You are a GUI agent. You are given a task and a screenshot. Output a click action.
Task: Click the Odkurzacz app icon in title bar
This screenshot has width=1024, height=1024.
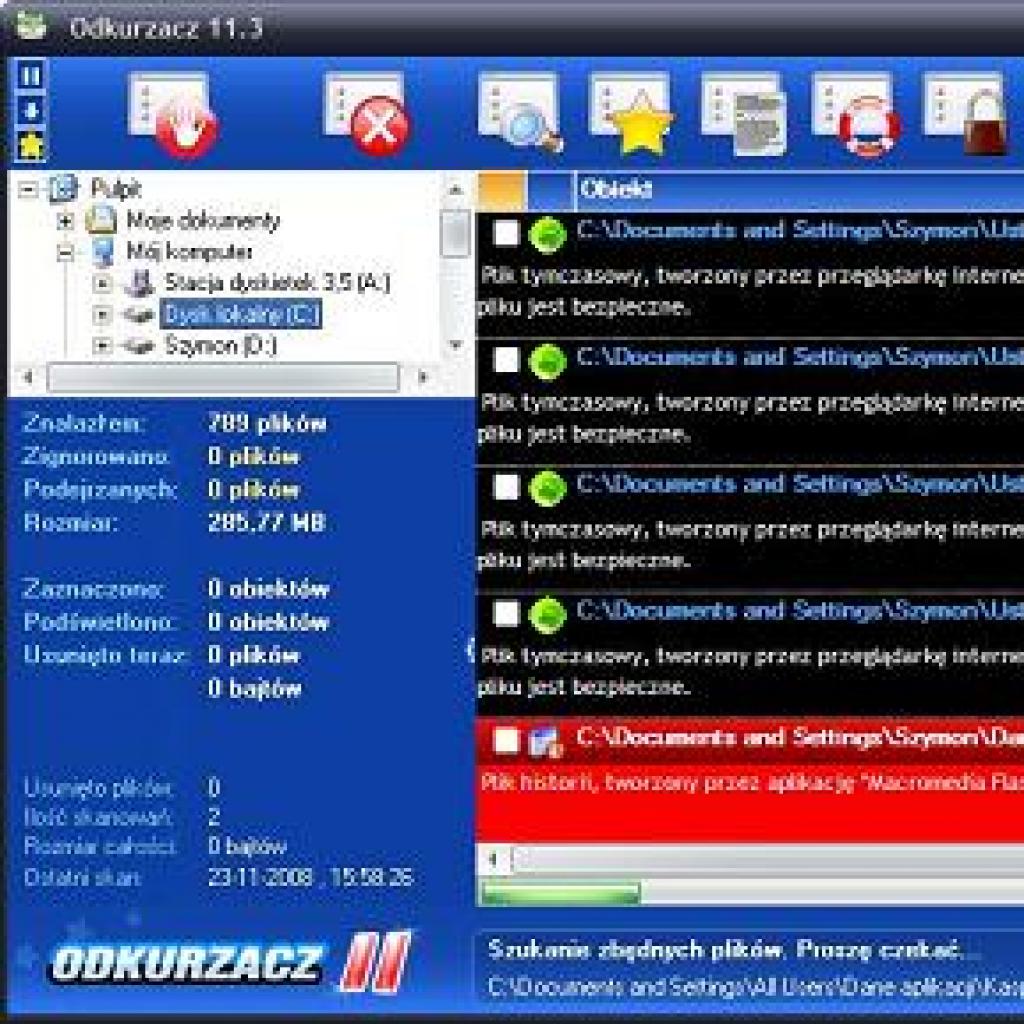30,26
